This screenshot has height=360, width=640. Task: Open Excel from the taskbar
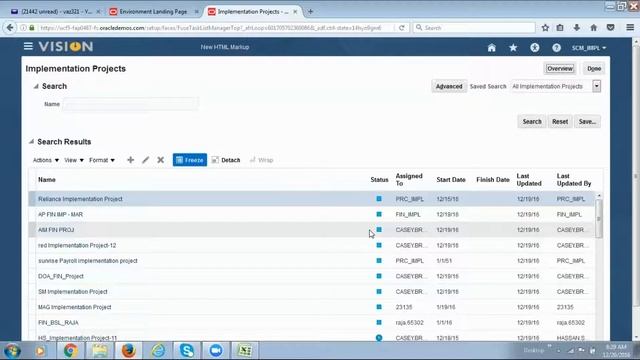pyautogui.click(x=245, y=351)
